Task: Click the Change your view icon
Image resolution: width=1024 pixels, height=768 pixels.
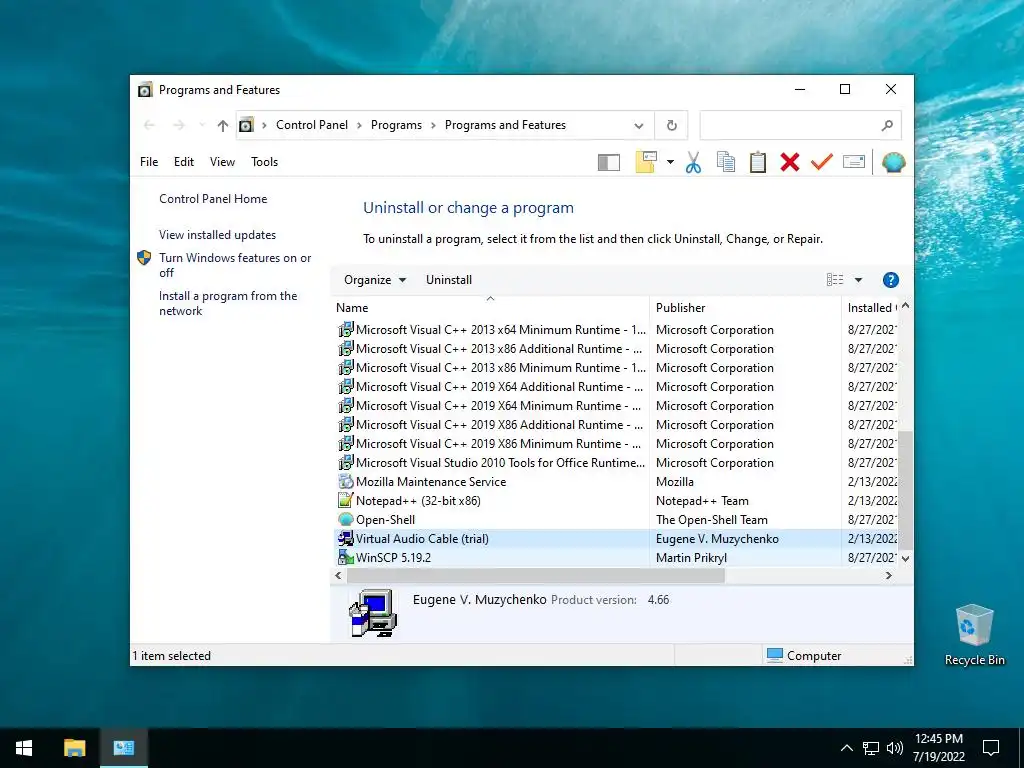Action: [835, 280]
